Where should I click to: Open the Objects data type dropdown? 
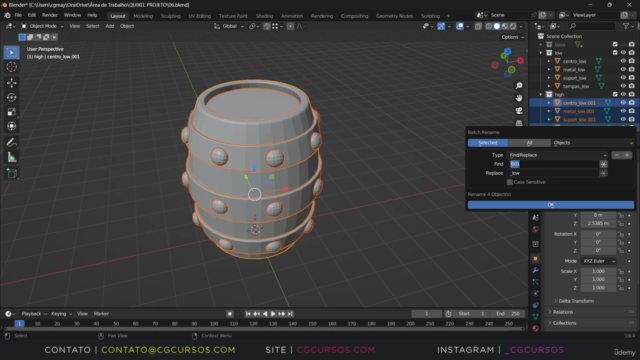click(593, 143)
